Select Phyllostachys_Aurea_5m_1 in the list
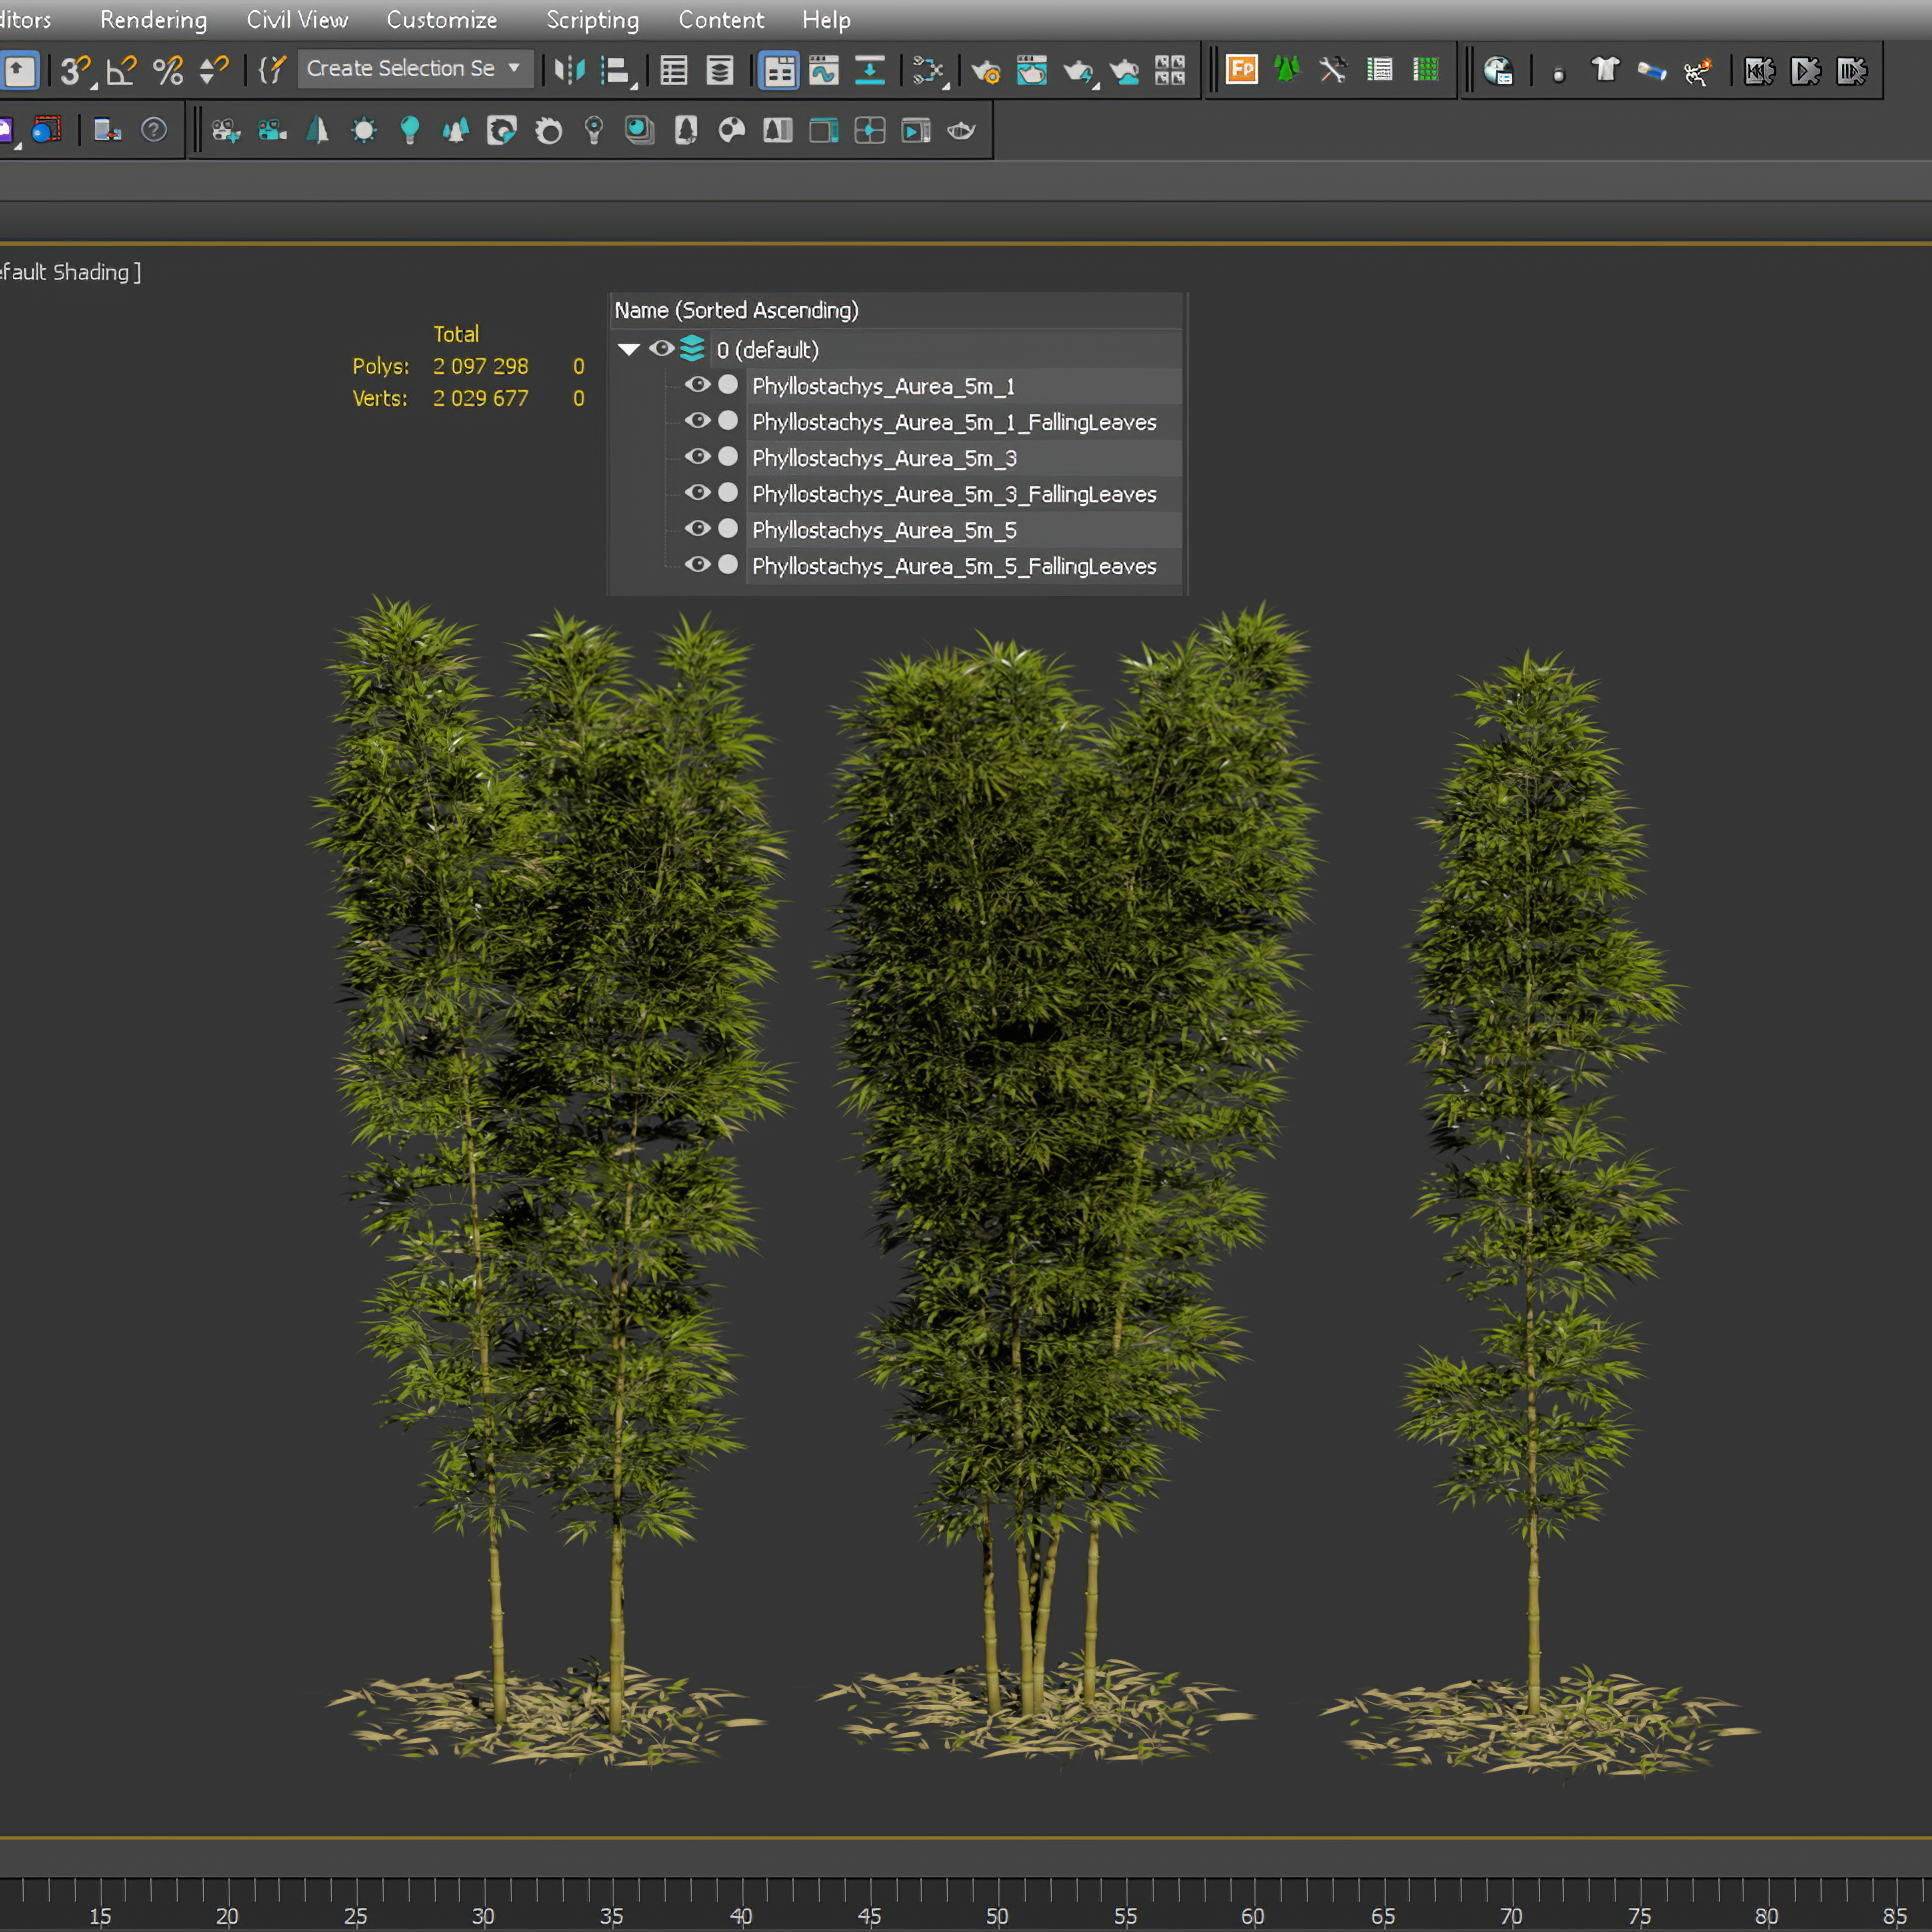This screenshot has width=1932, height=1932. [964, 386]
